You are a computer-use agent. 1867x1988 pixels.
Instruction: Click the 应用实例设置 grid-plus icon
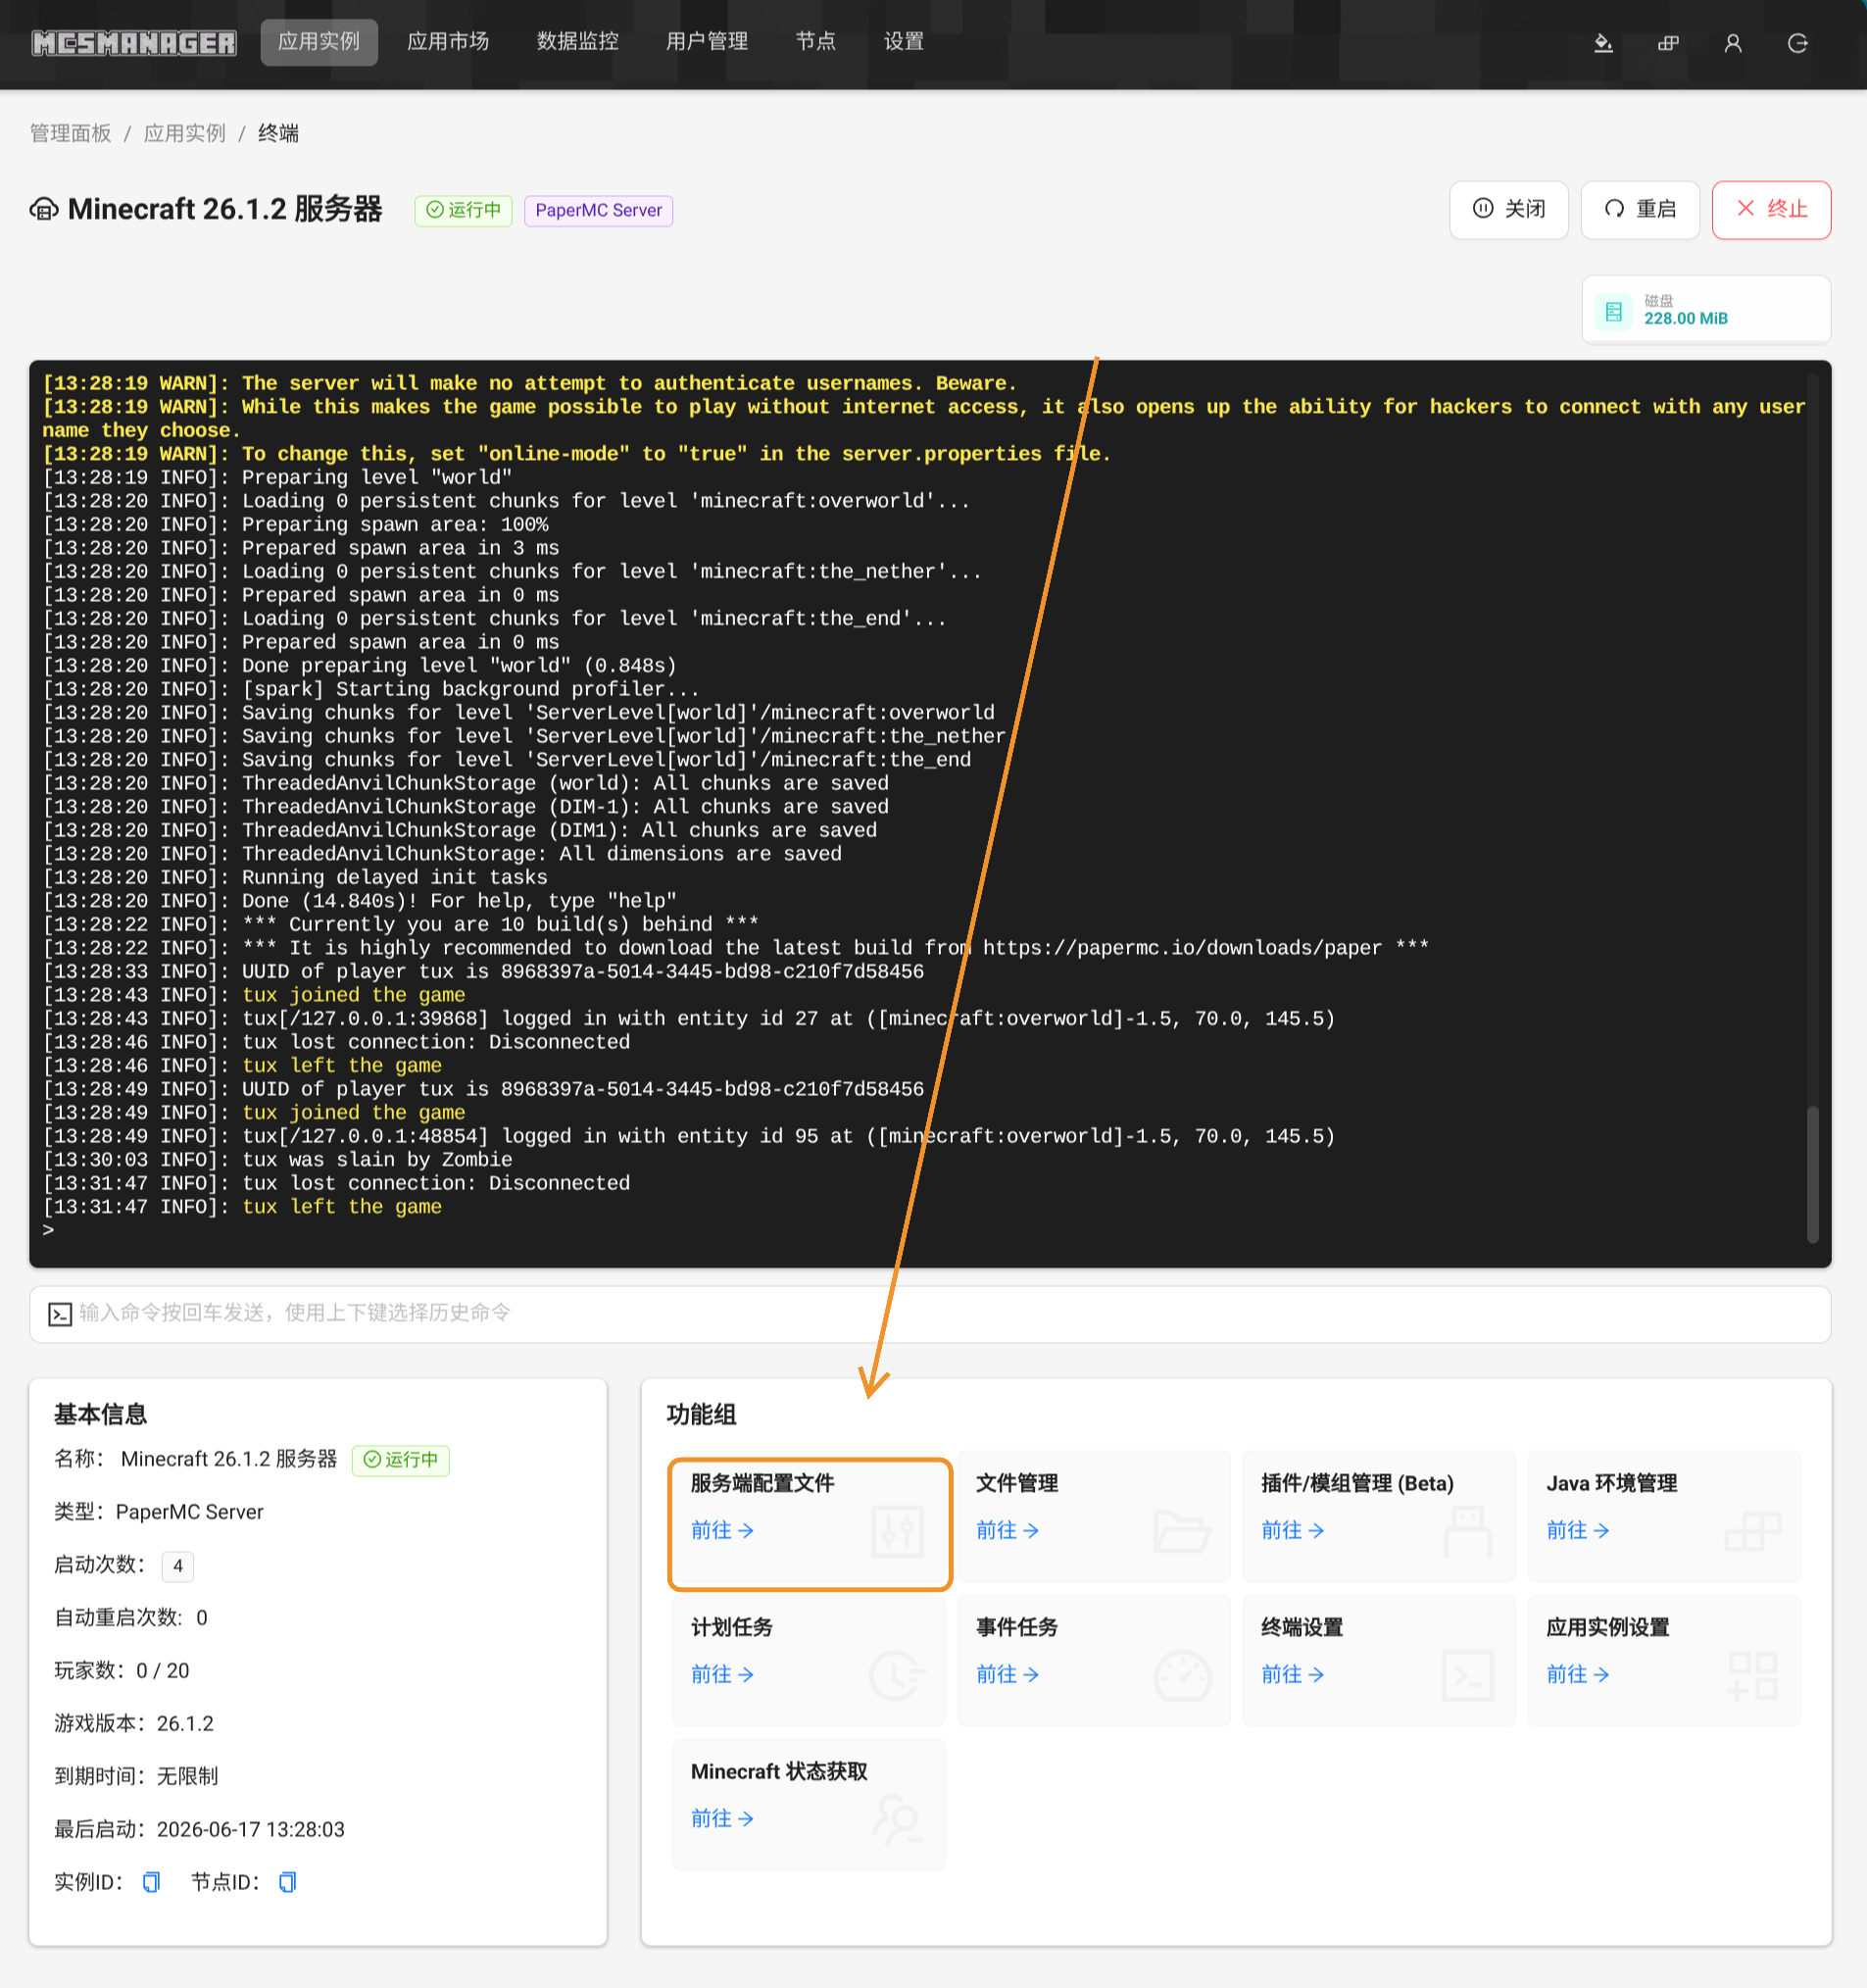[x=1752, y=1675]
